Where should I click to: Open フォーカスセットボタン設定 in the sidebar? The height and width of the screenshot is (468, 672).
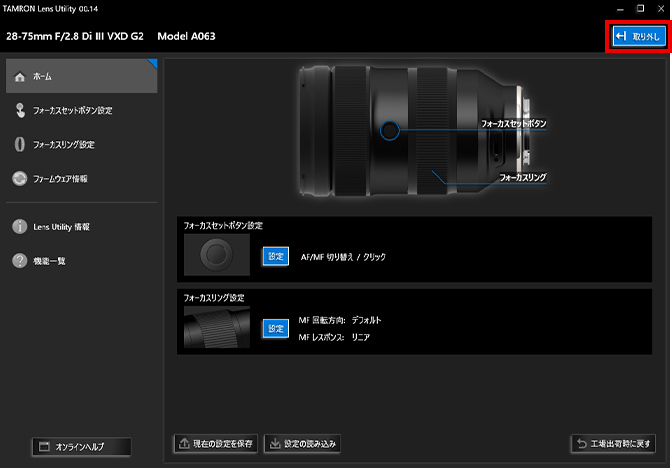[81, 111]
